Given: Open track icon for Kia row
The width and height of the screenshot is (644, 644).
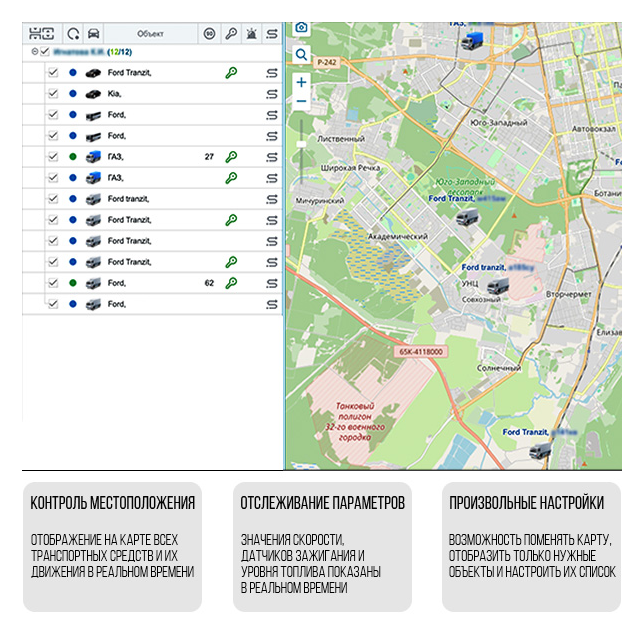Looking at the screenshot, I should [x=271, y=93].
